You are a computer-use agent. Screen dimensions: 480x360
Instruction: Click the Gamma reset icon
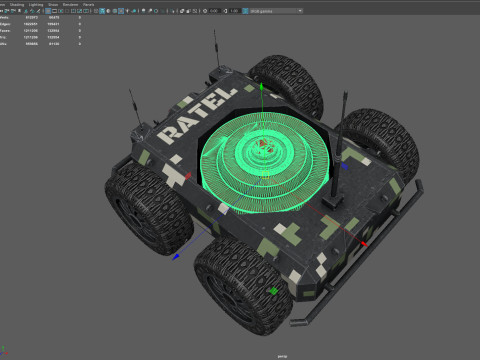pos(225,11)
